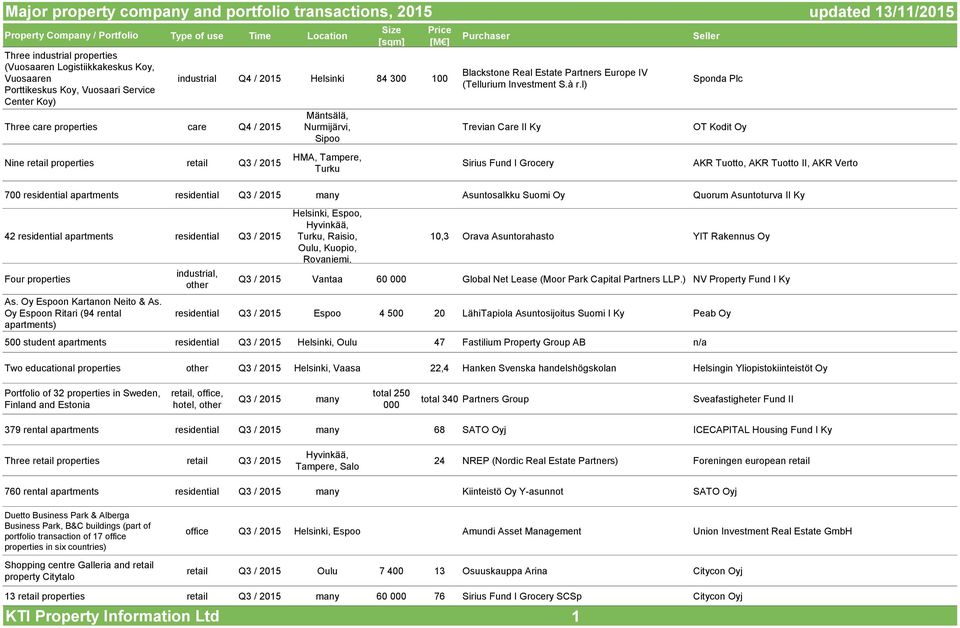This screenshot has width=960, height=628.
Task: Click the 'Orava Asuntorahasto' purchaser
Action: 508,236
